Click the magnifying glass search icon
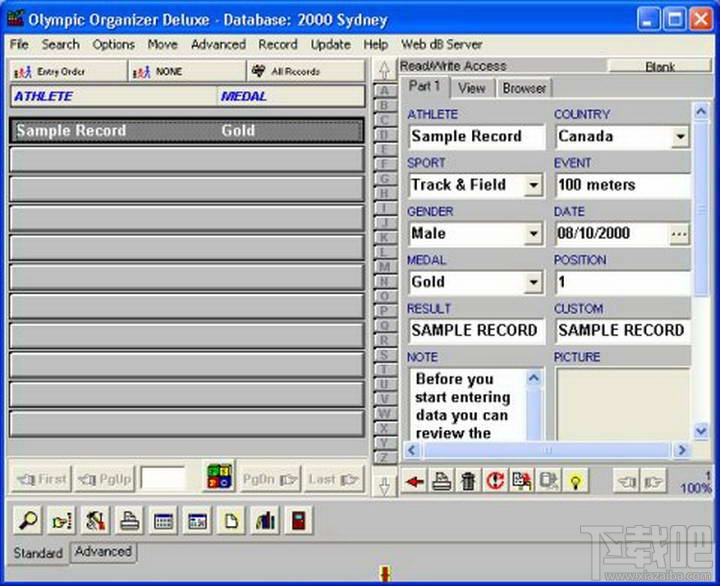Viewport: 720px width, 586px height. [28, 520]
